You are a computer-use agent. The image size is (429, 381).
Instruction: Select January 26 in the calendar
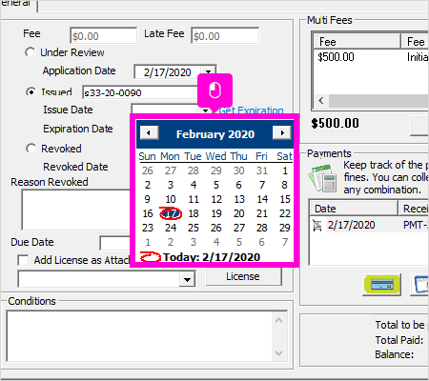[x=148, y=171]
